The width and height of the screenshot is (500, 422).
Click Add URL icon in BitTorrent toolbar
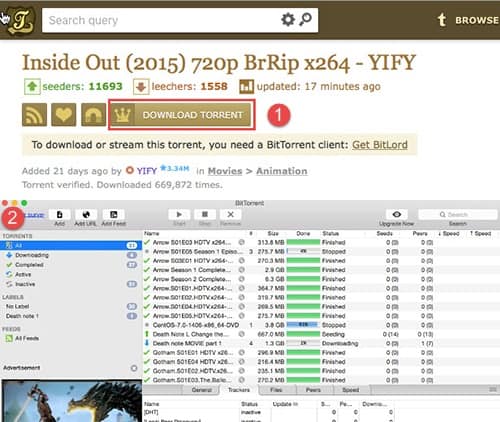coord(86,214)
